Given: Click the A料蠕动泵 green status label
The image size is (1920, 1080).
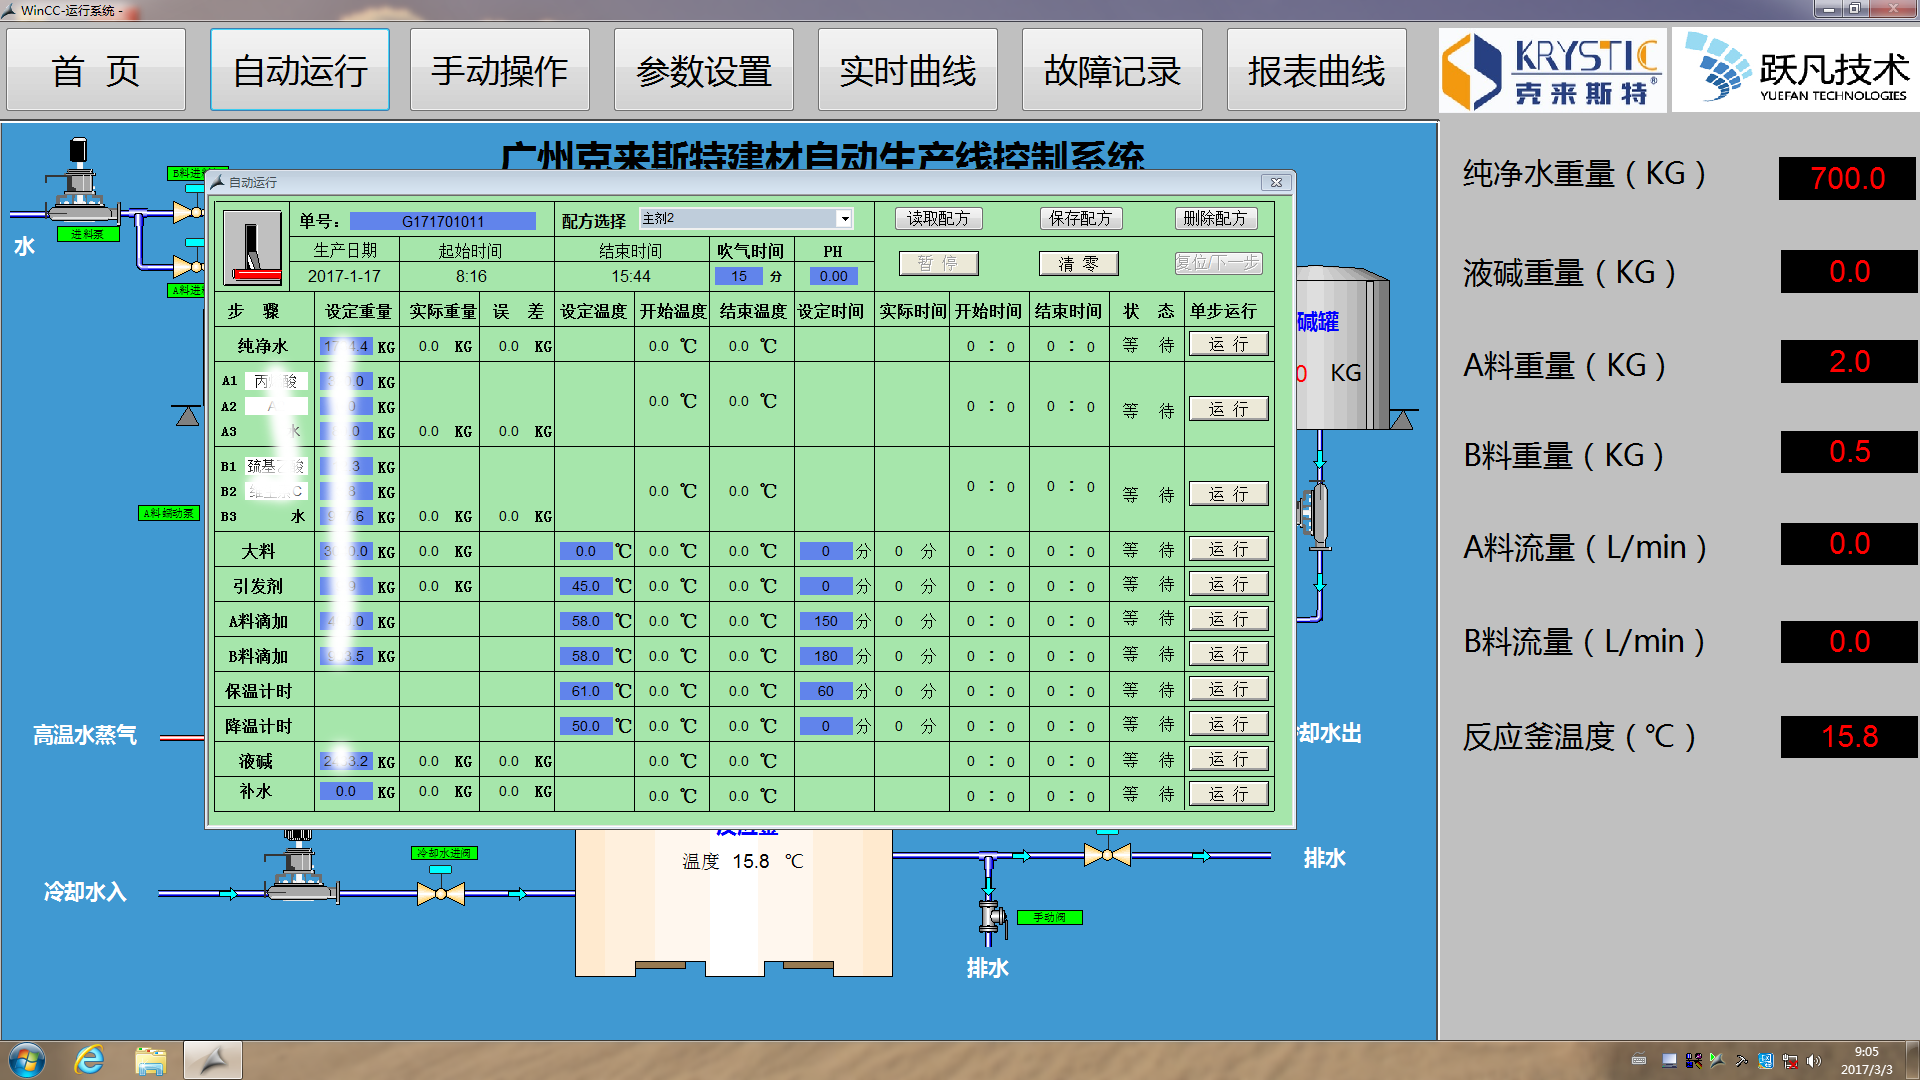Looking at the screenshot, I should click(169, 513).
